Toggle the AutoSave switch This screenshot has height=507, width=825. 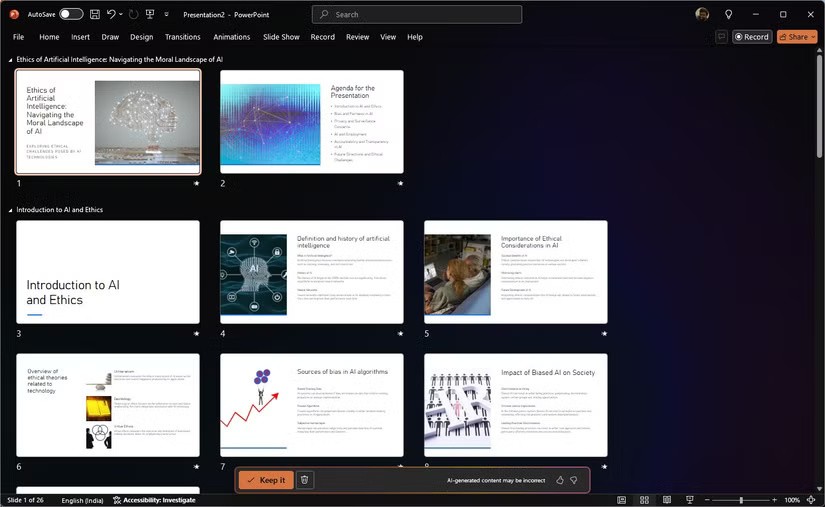pos(71,15)
